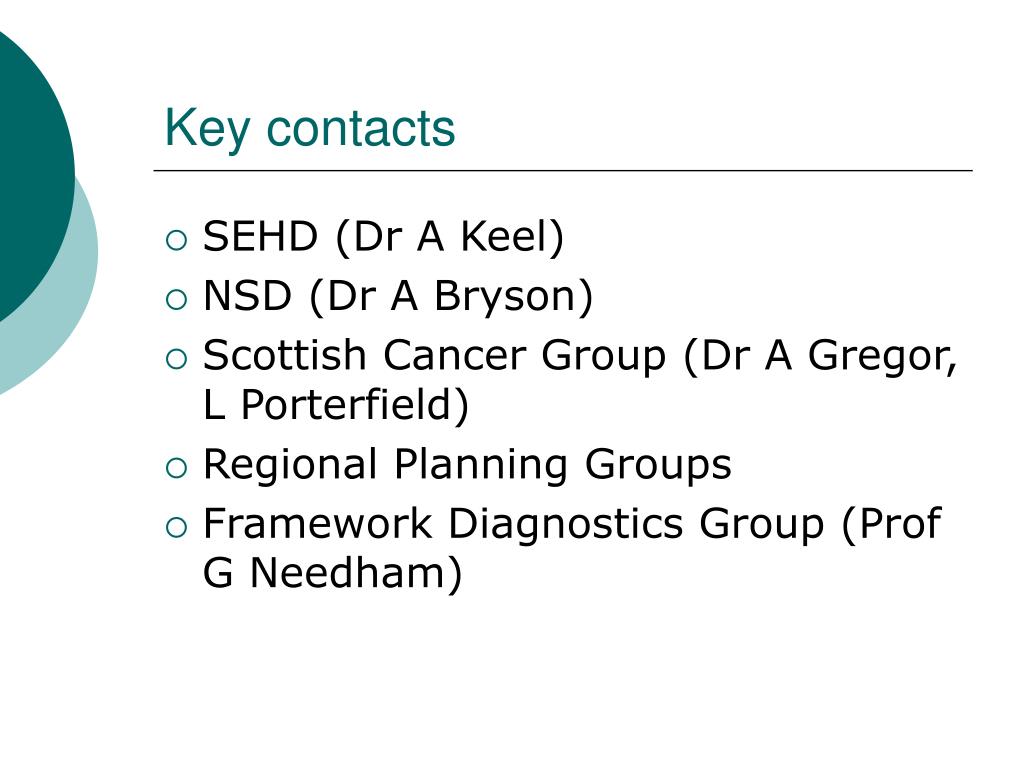Click the G Needham text line

[332, 573]
